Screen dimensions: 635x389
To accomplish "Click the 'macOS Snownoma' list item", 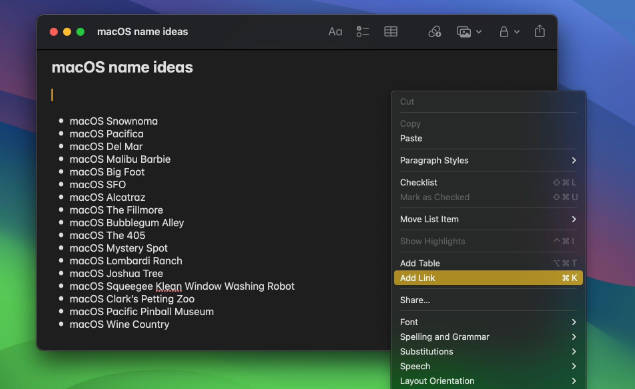I will click(x=113, y=121).
